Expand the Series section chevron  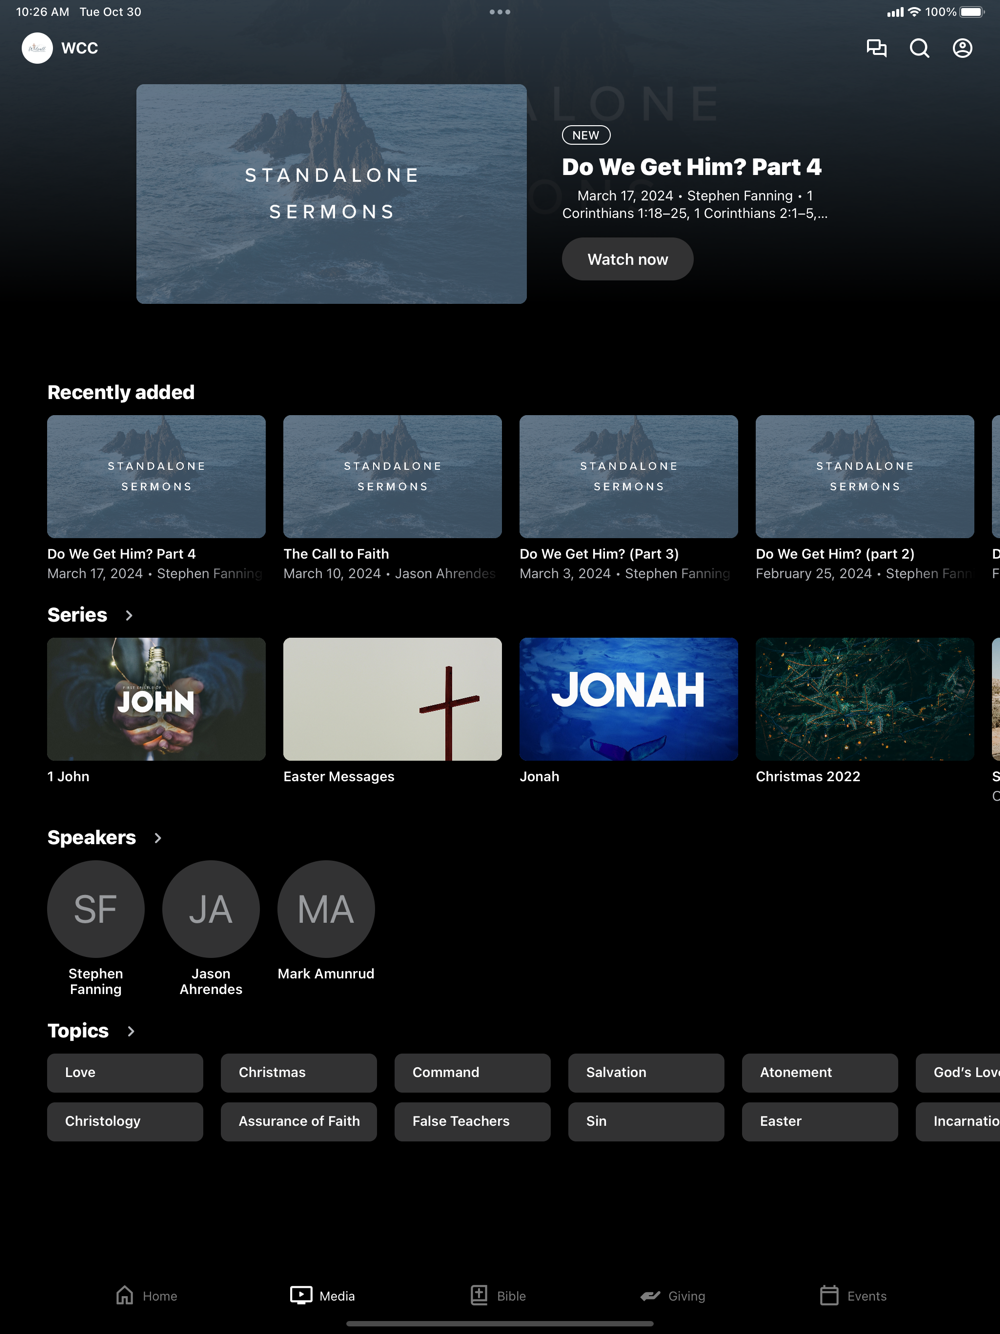129,615
